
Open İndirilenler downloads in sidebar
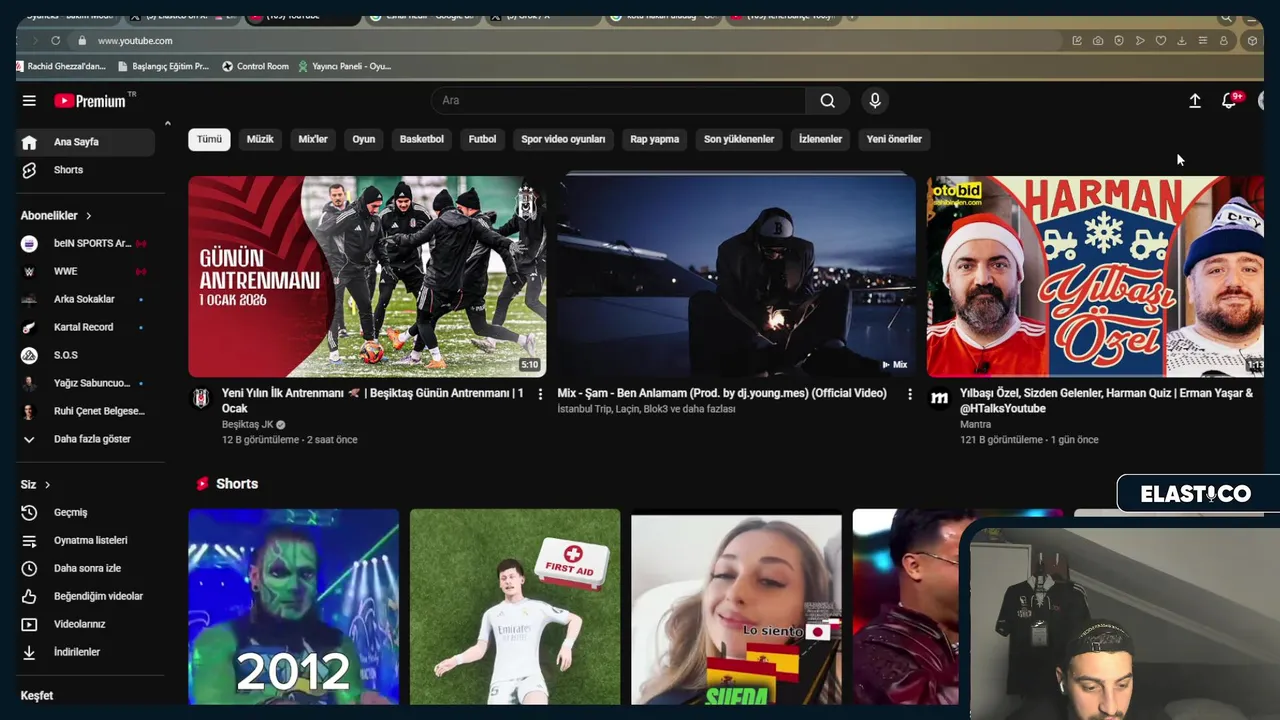point(87,652)
